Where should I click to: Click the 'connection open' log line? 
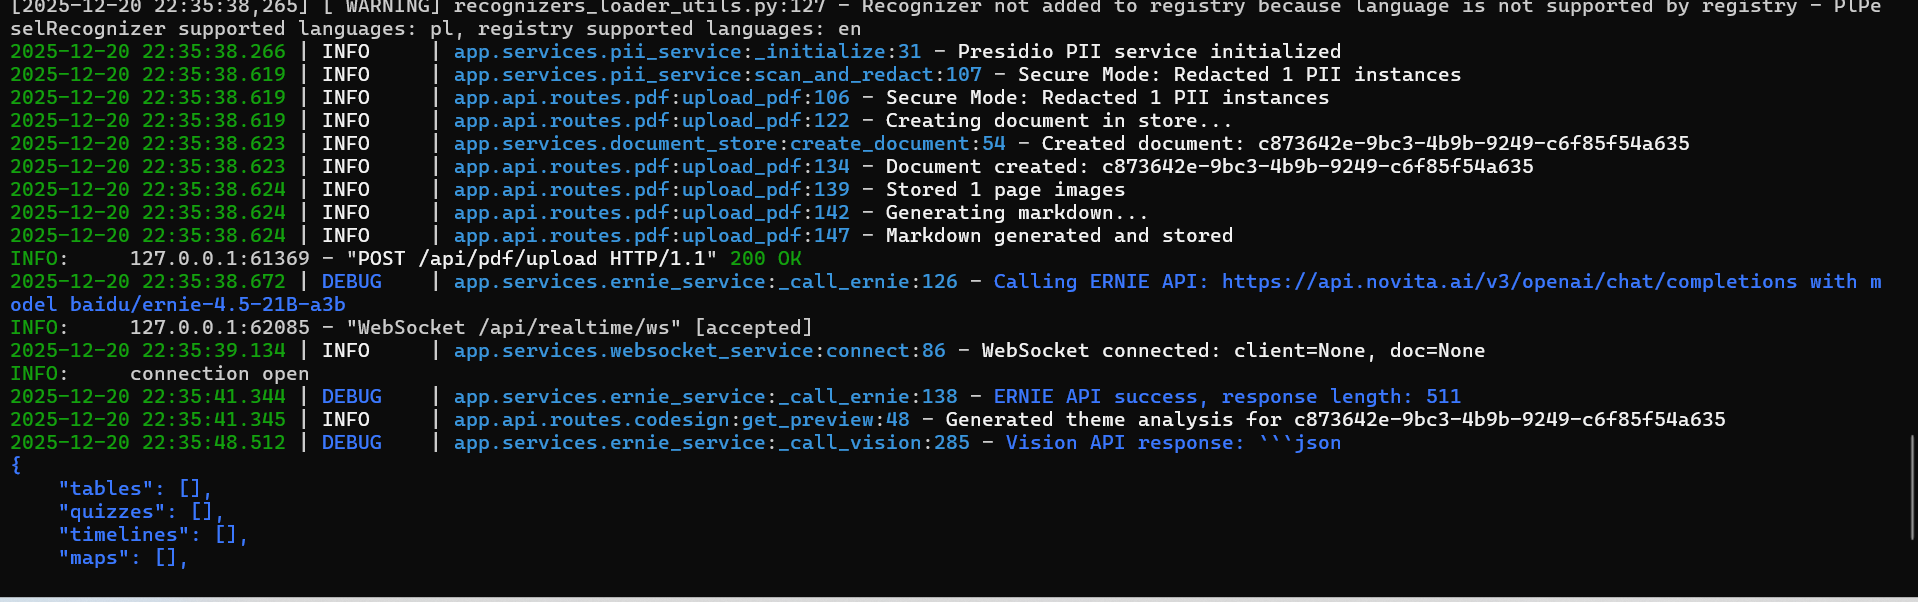tap(219, 373)
